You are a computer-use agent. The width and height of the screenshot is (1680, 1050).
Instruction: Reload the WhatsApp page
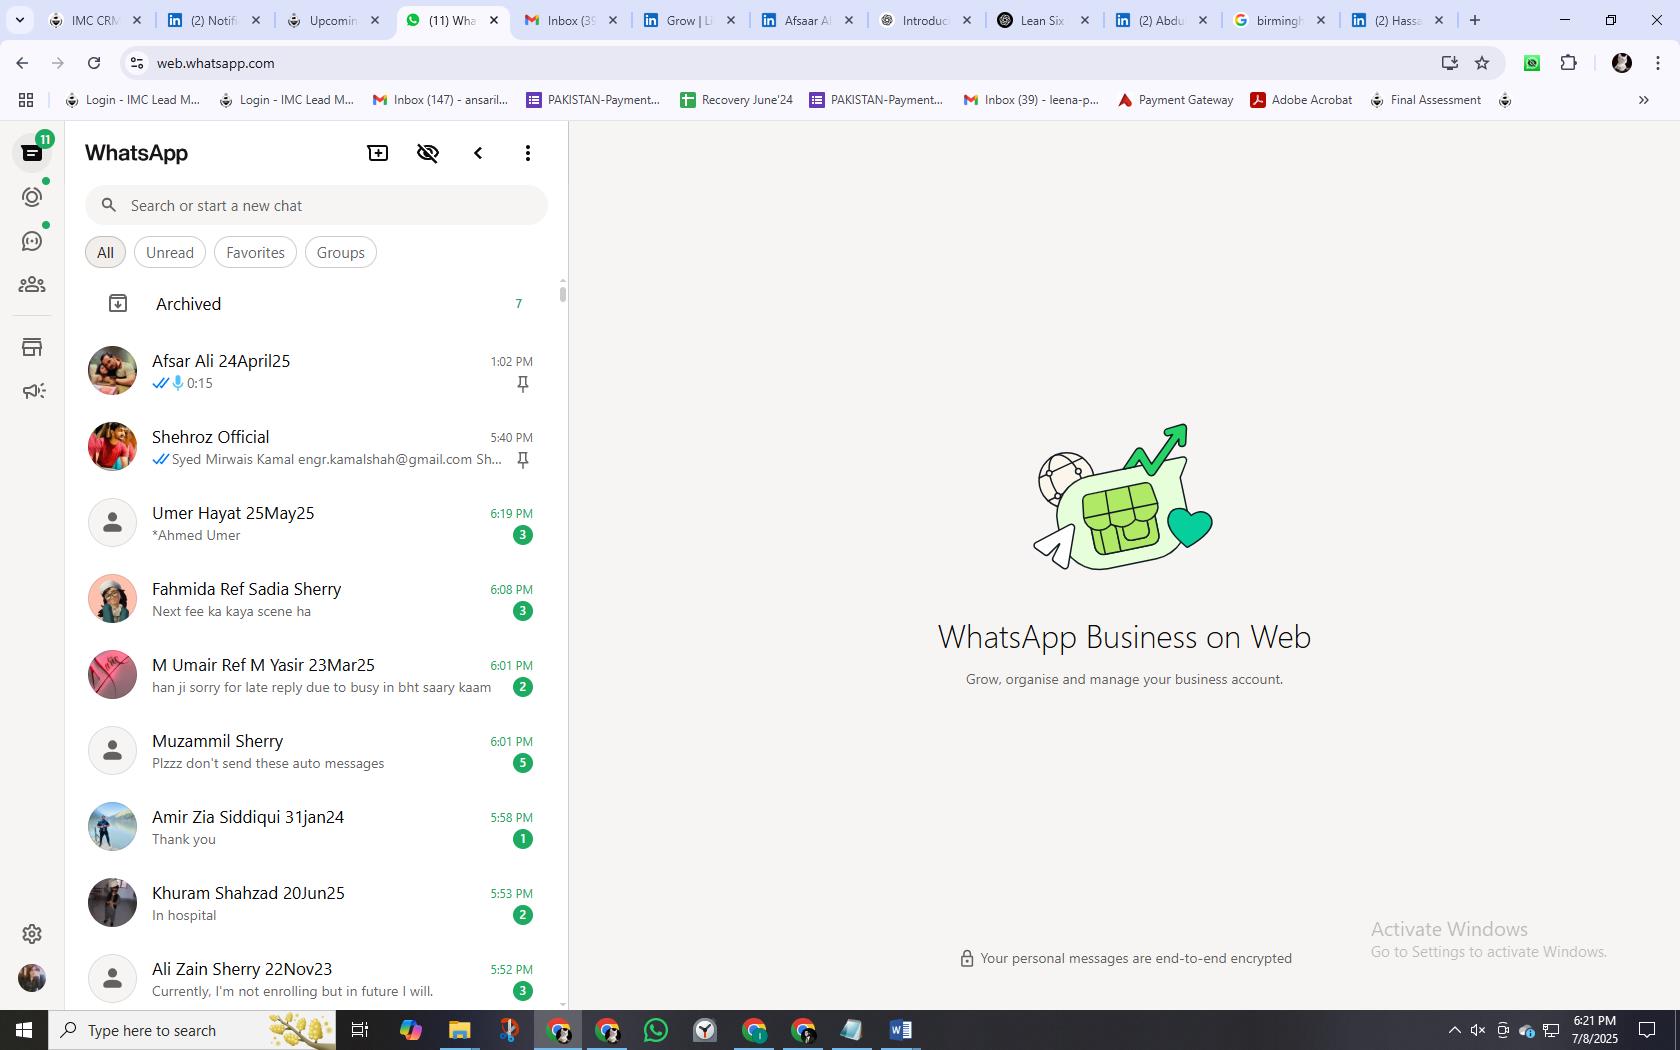click(x=94, y=63)
